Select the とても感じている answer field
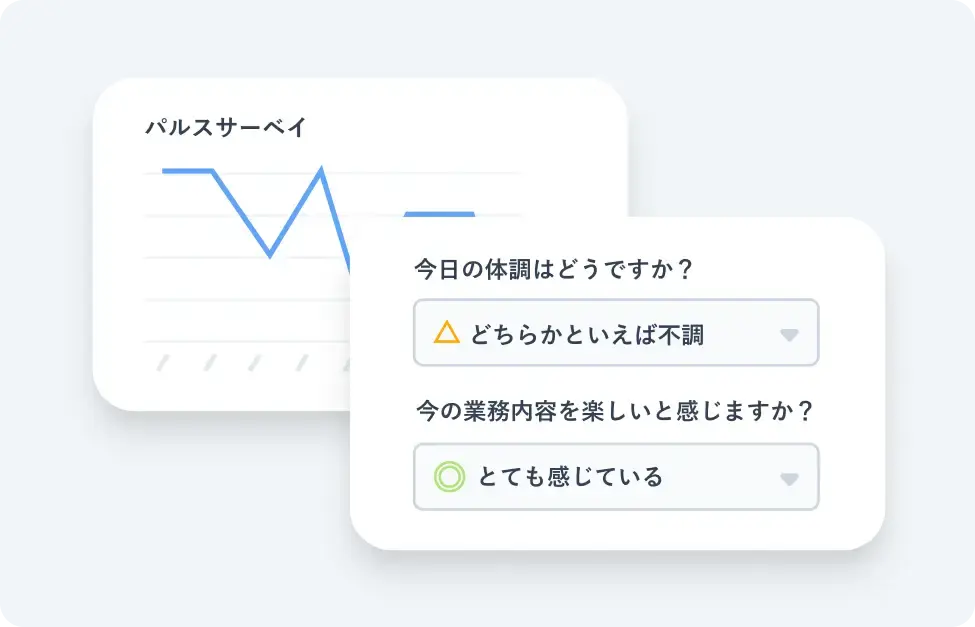This screenshot has height=627, width=975. [616, 477]
